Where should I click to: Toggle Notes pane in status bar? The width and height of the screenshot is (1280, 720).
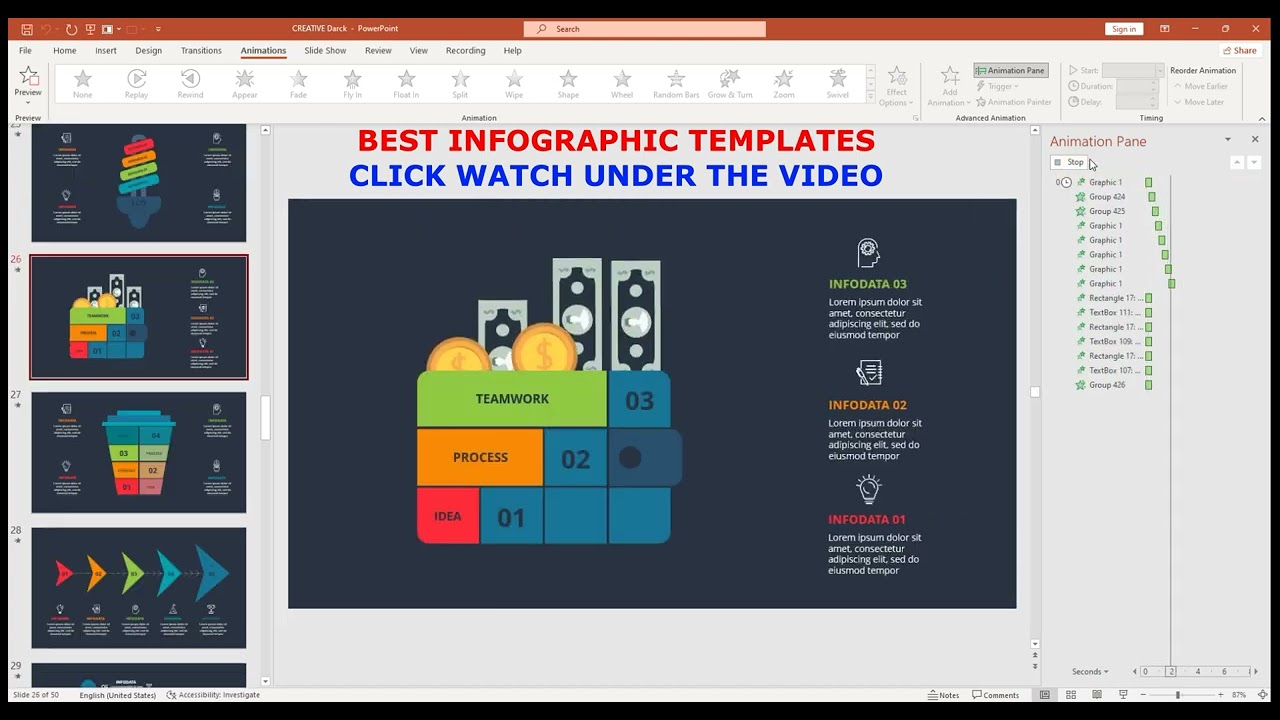(x=943, y=695)
